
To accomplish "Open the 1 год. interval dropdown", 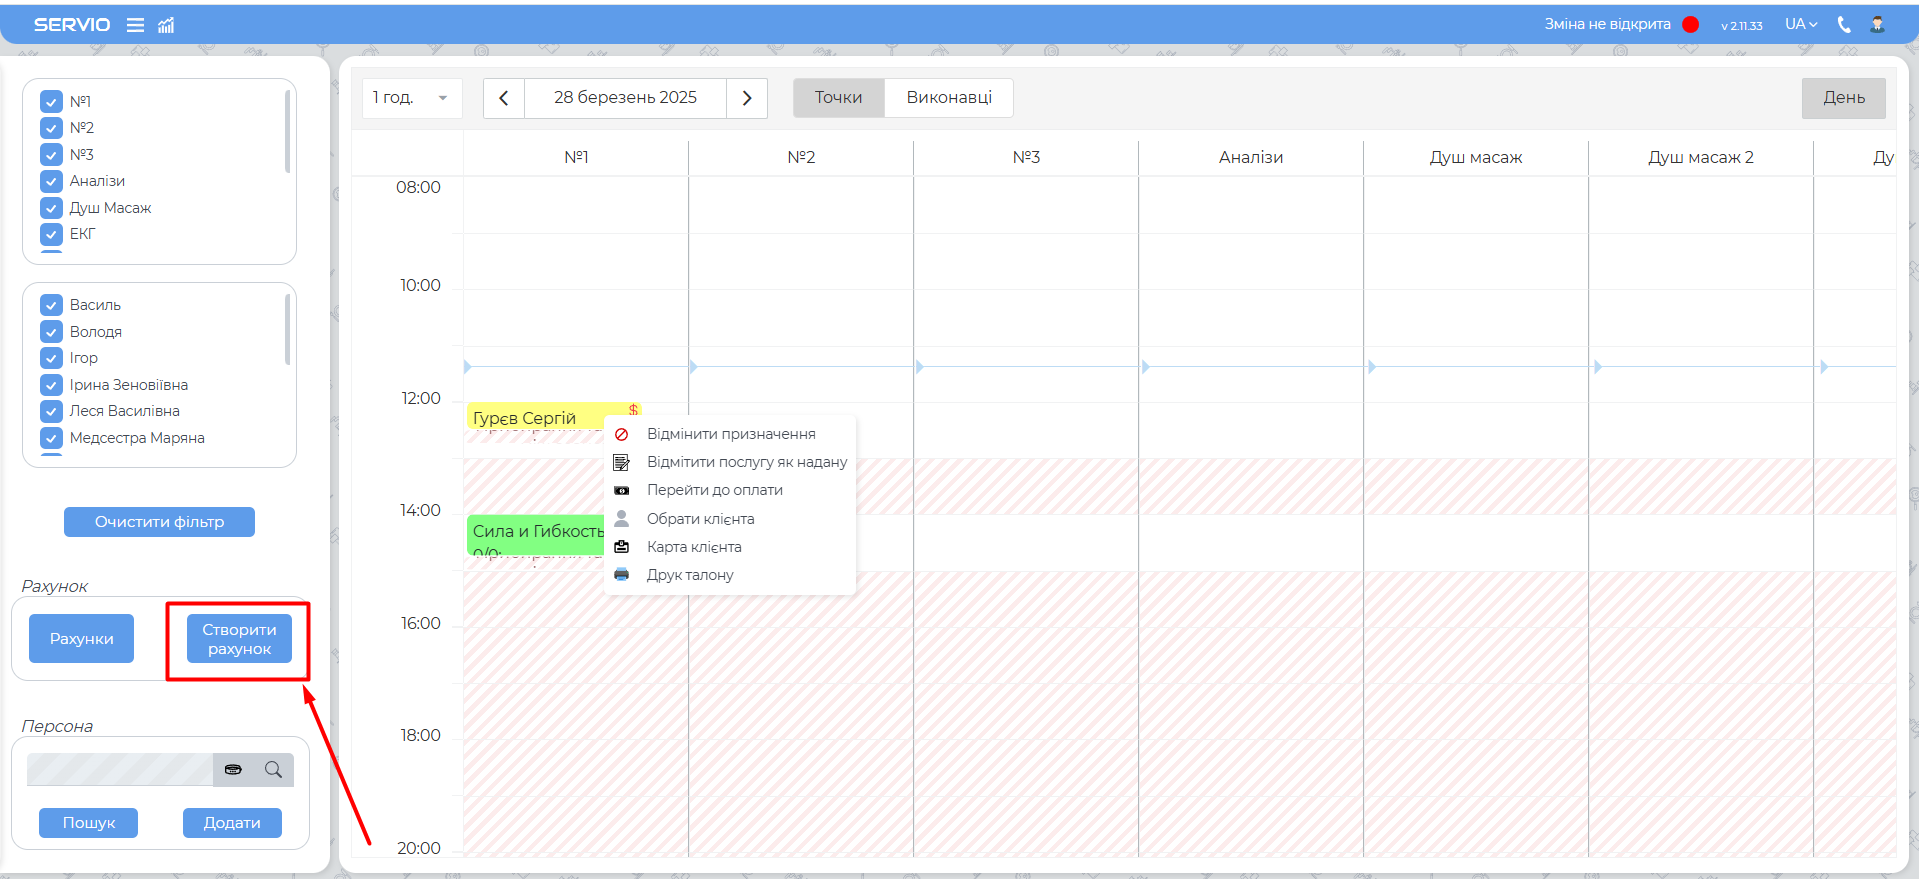I will tap(411, 98).
